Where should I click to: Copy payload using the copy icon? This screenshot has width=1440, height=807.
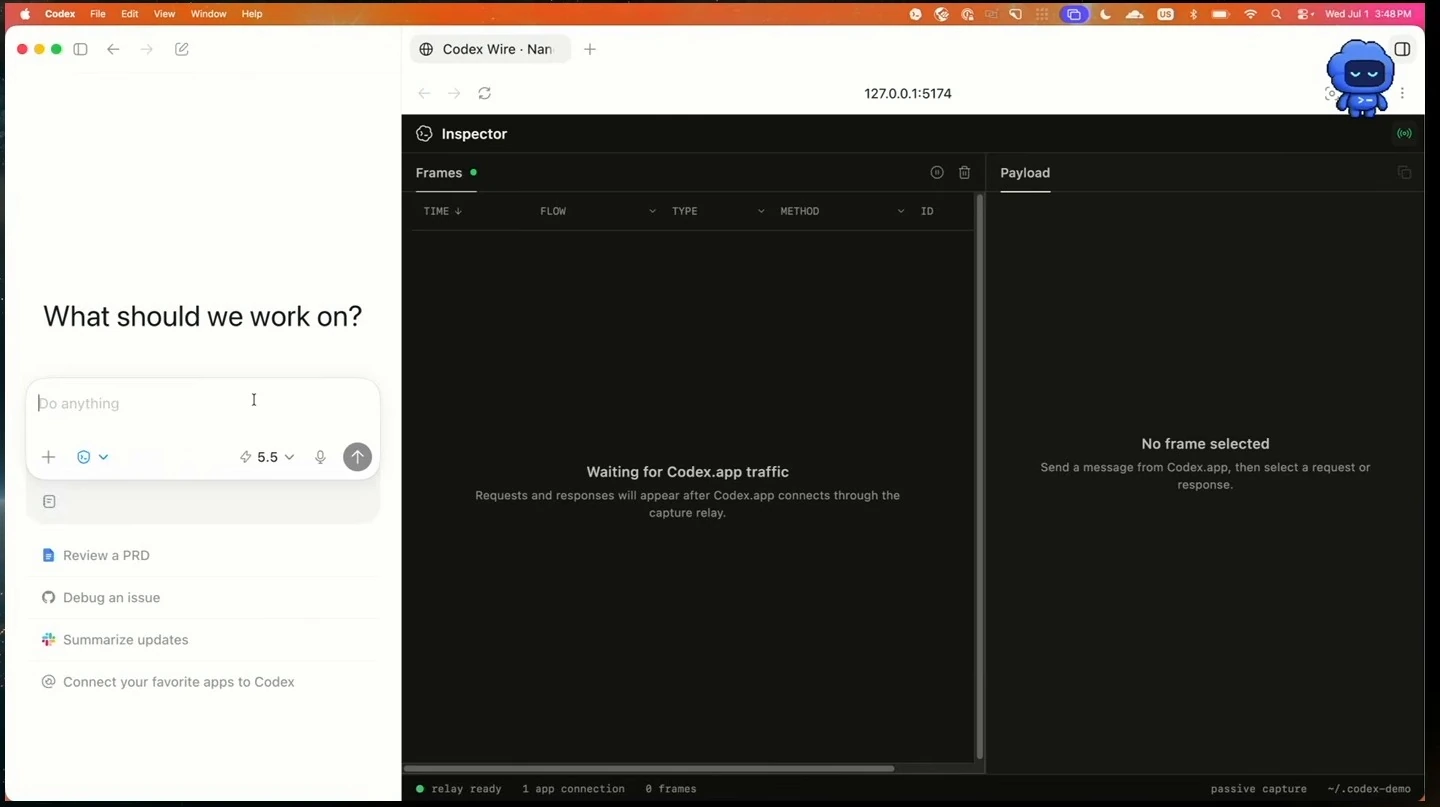(x=1404, y=173)
